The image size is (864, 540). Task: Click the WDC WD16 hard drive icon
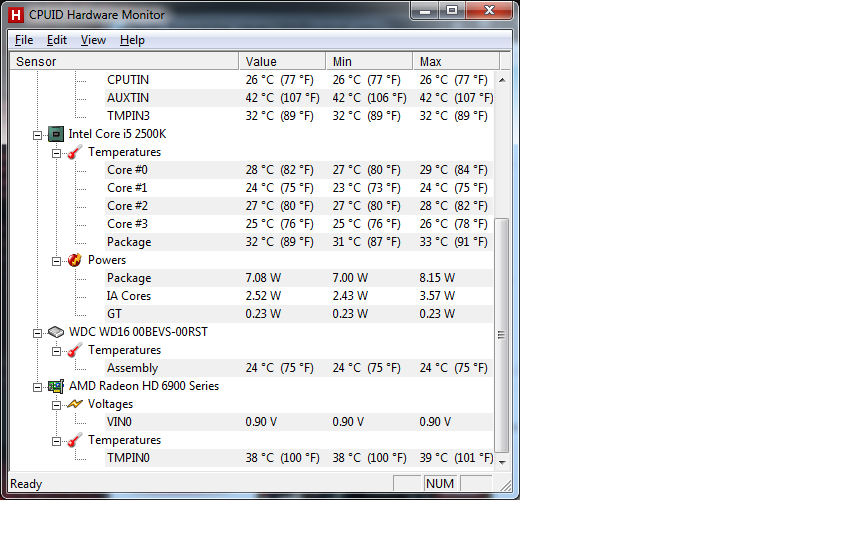click(56, 332)
